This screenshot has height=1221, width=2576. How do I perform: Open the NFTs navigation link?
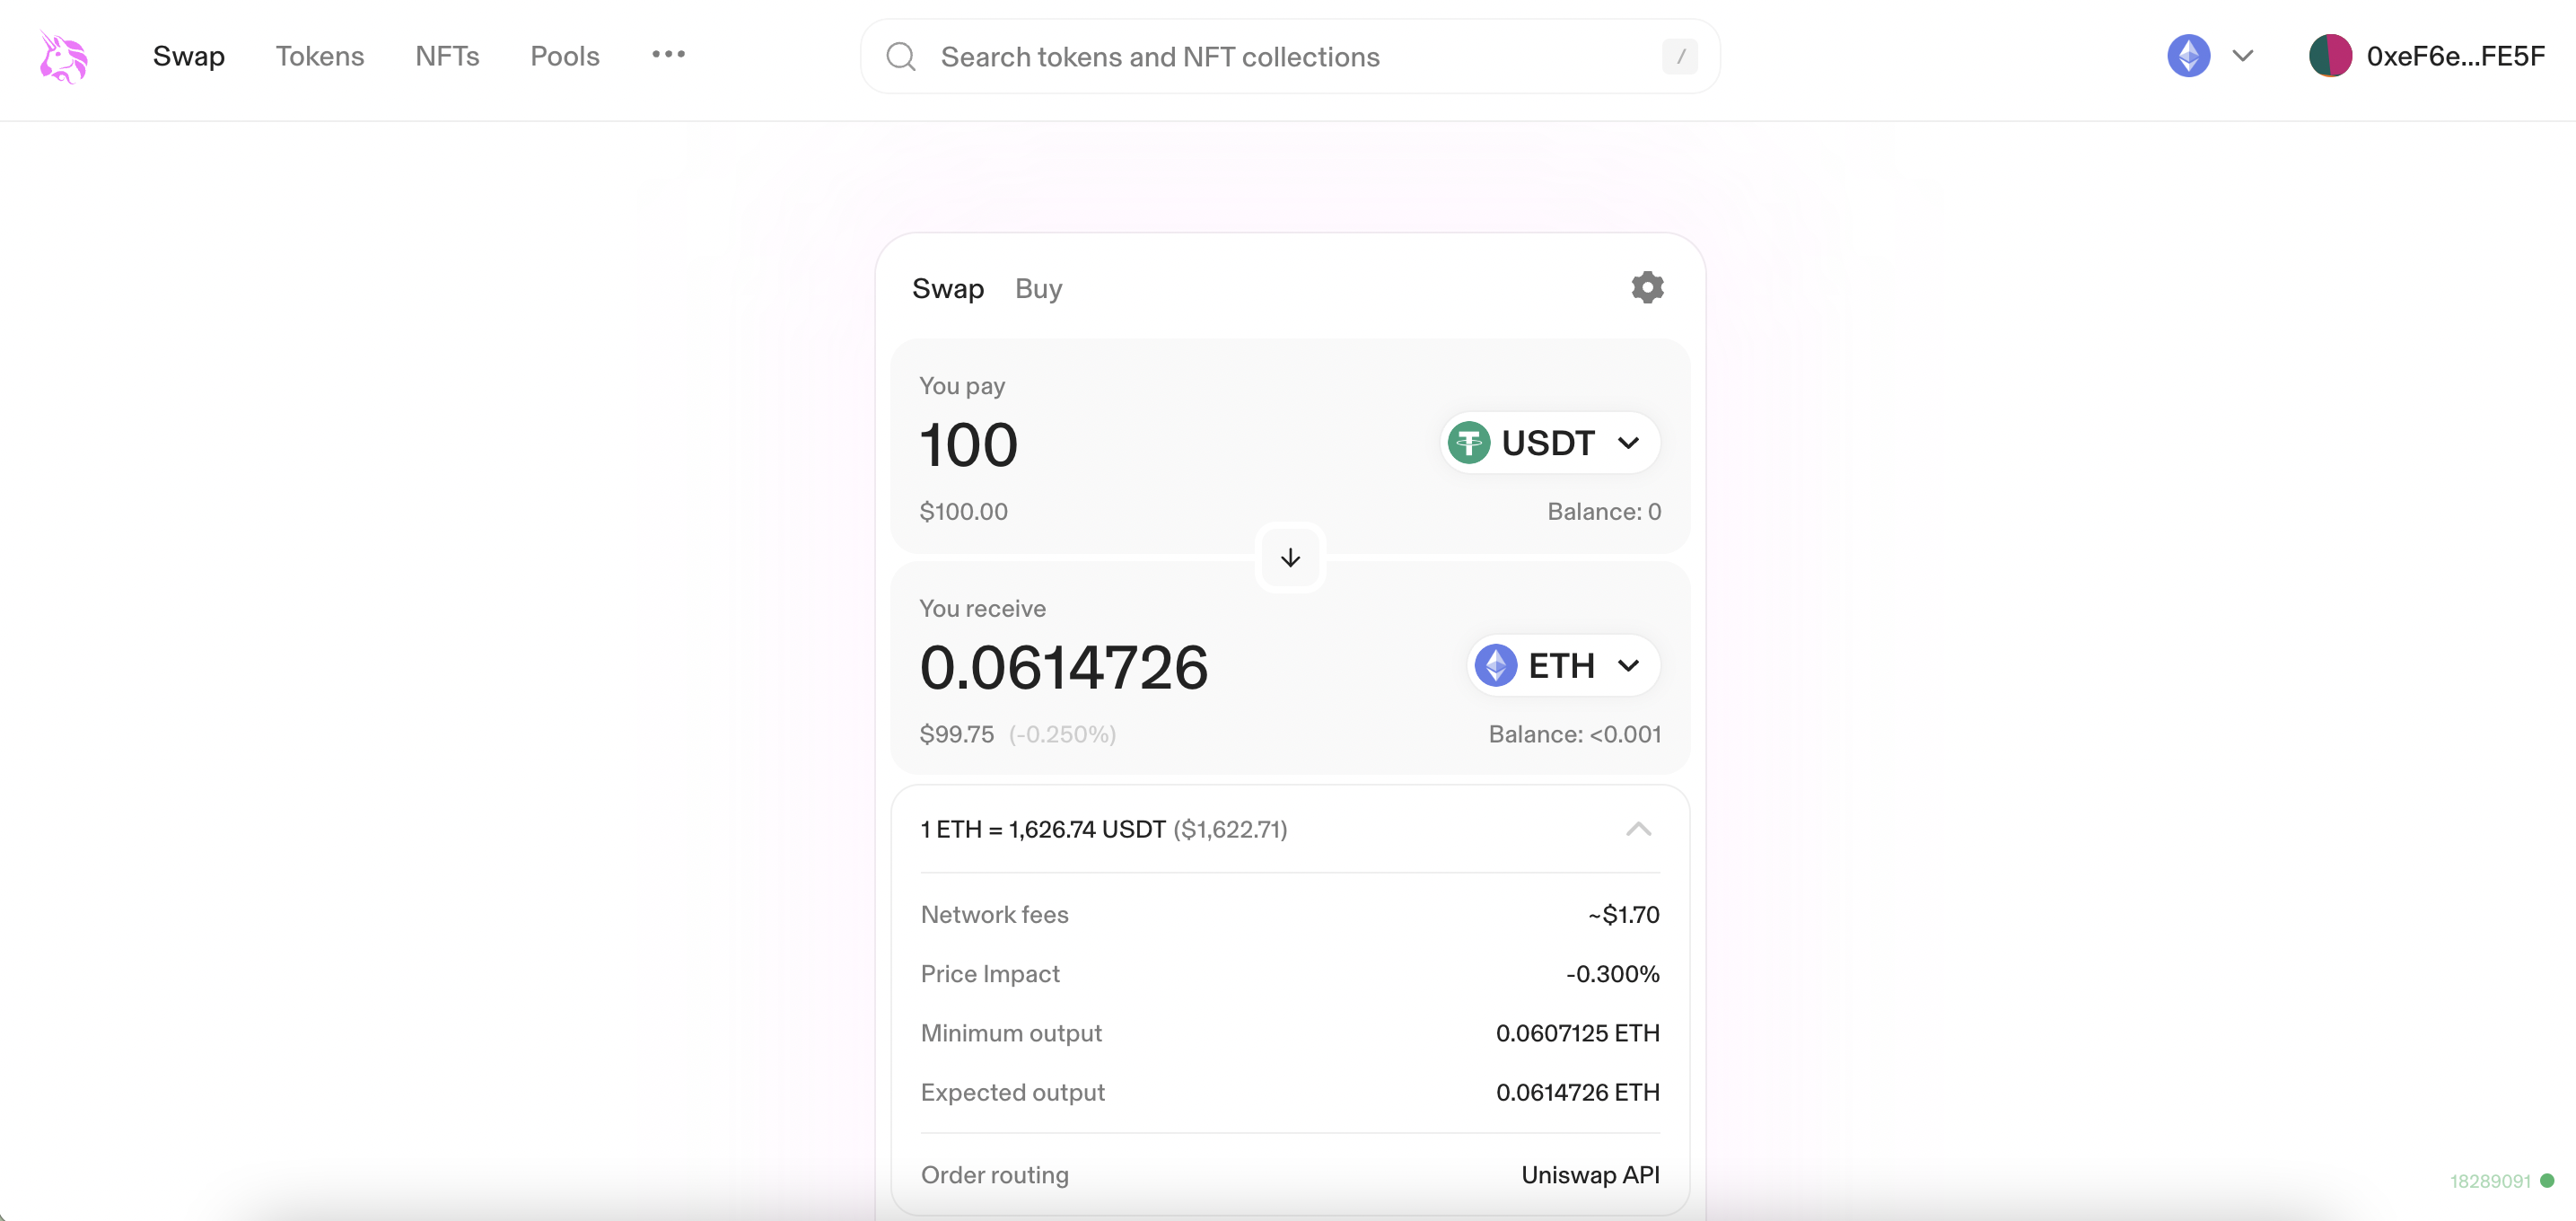pyautogui.click(x=447, y=56)
